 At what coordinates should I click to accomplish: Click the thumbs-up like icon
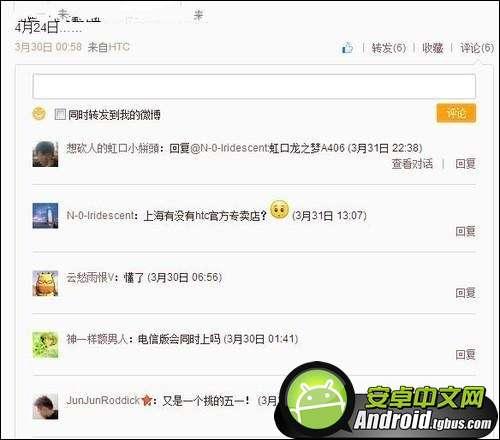pos(347,48)
